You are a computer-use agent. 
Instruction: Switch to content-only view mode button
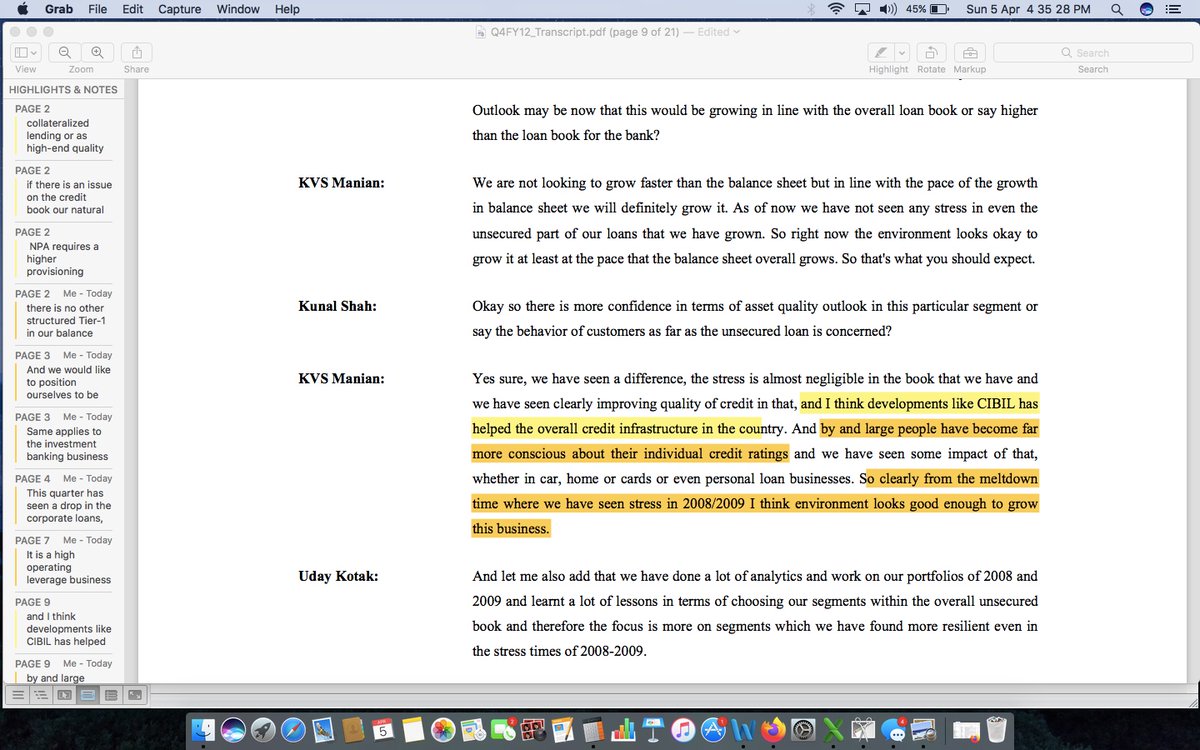pyautogui.click(x=18, y=693)
